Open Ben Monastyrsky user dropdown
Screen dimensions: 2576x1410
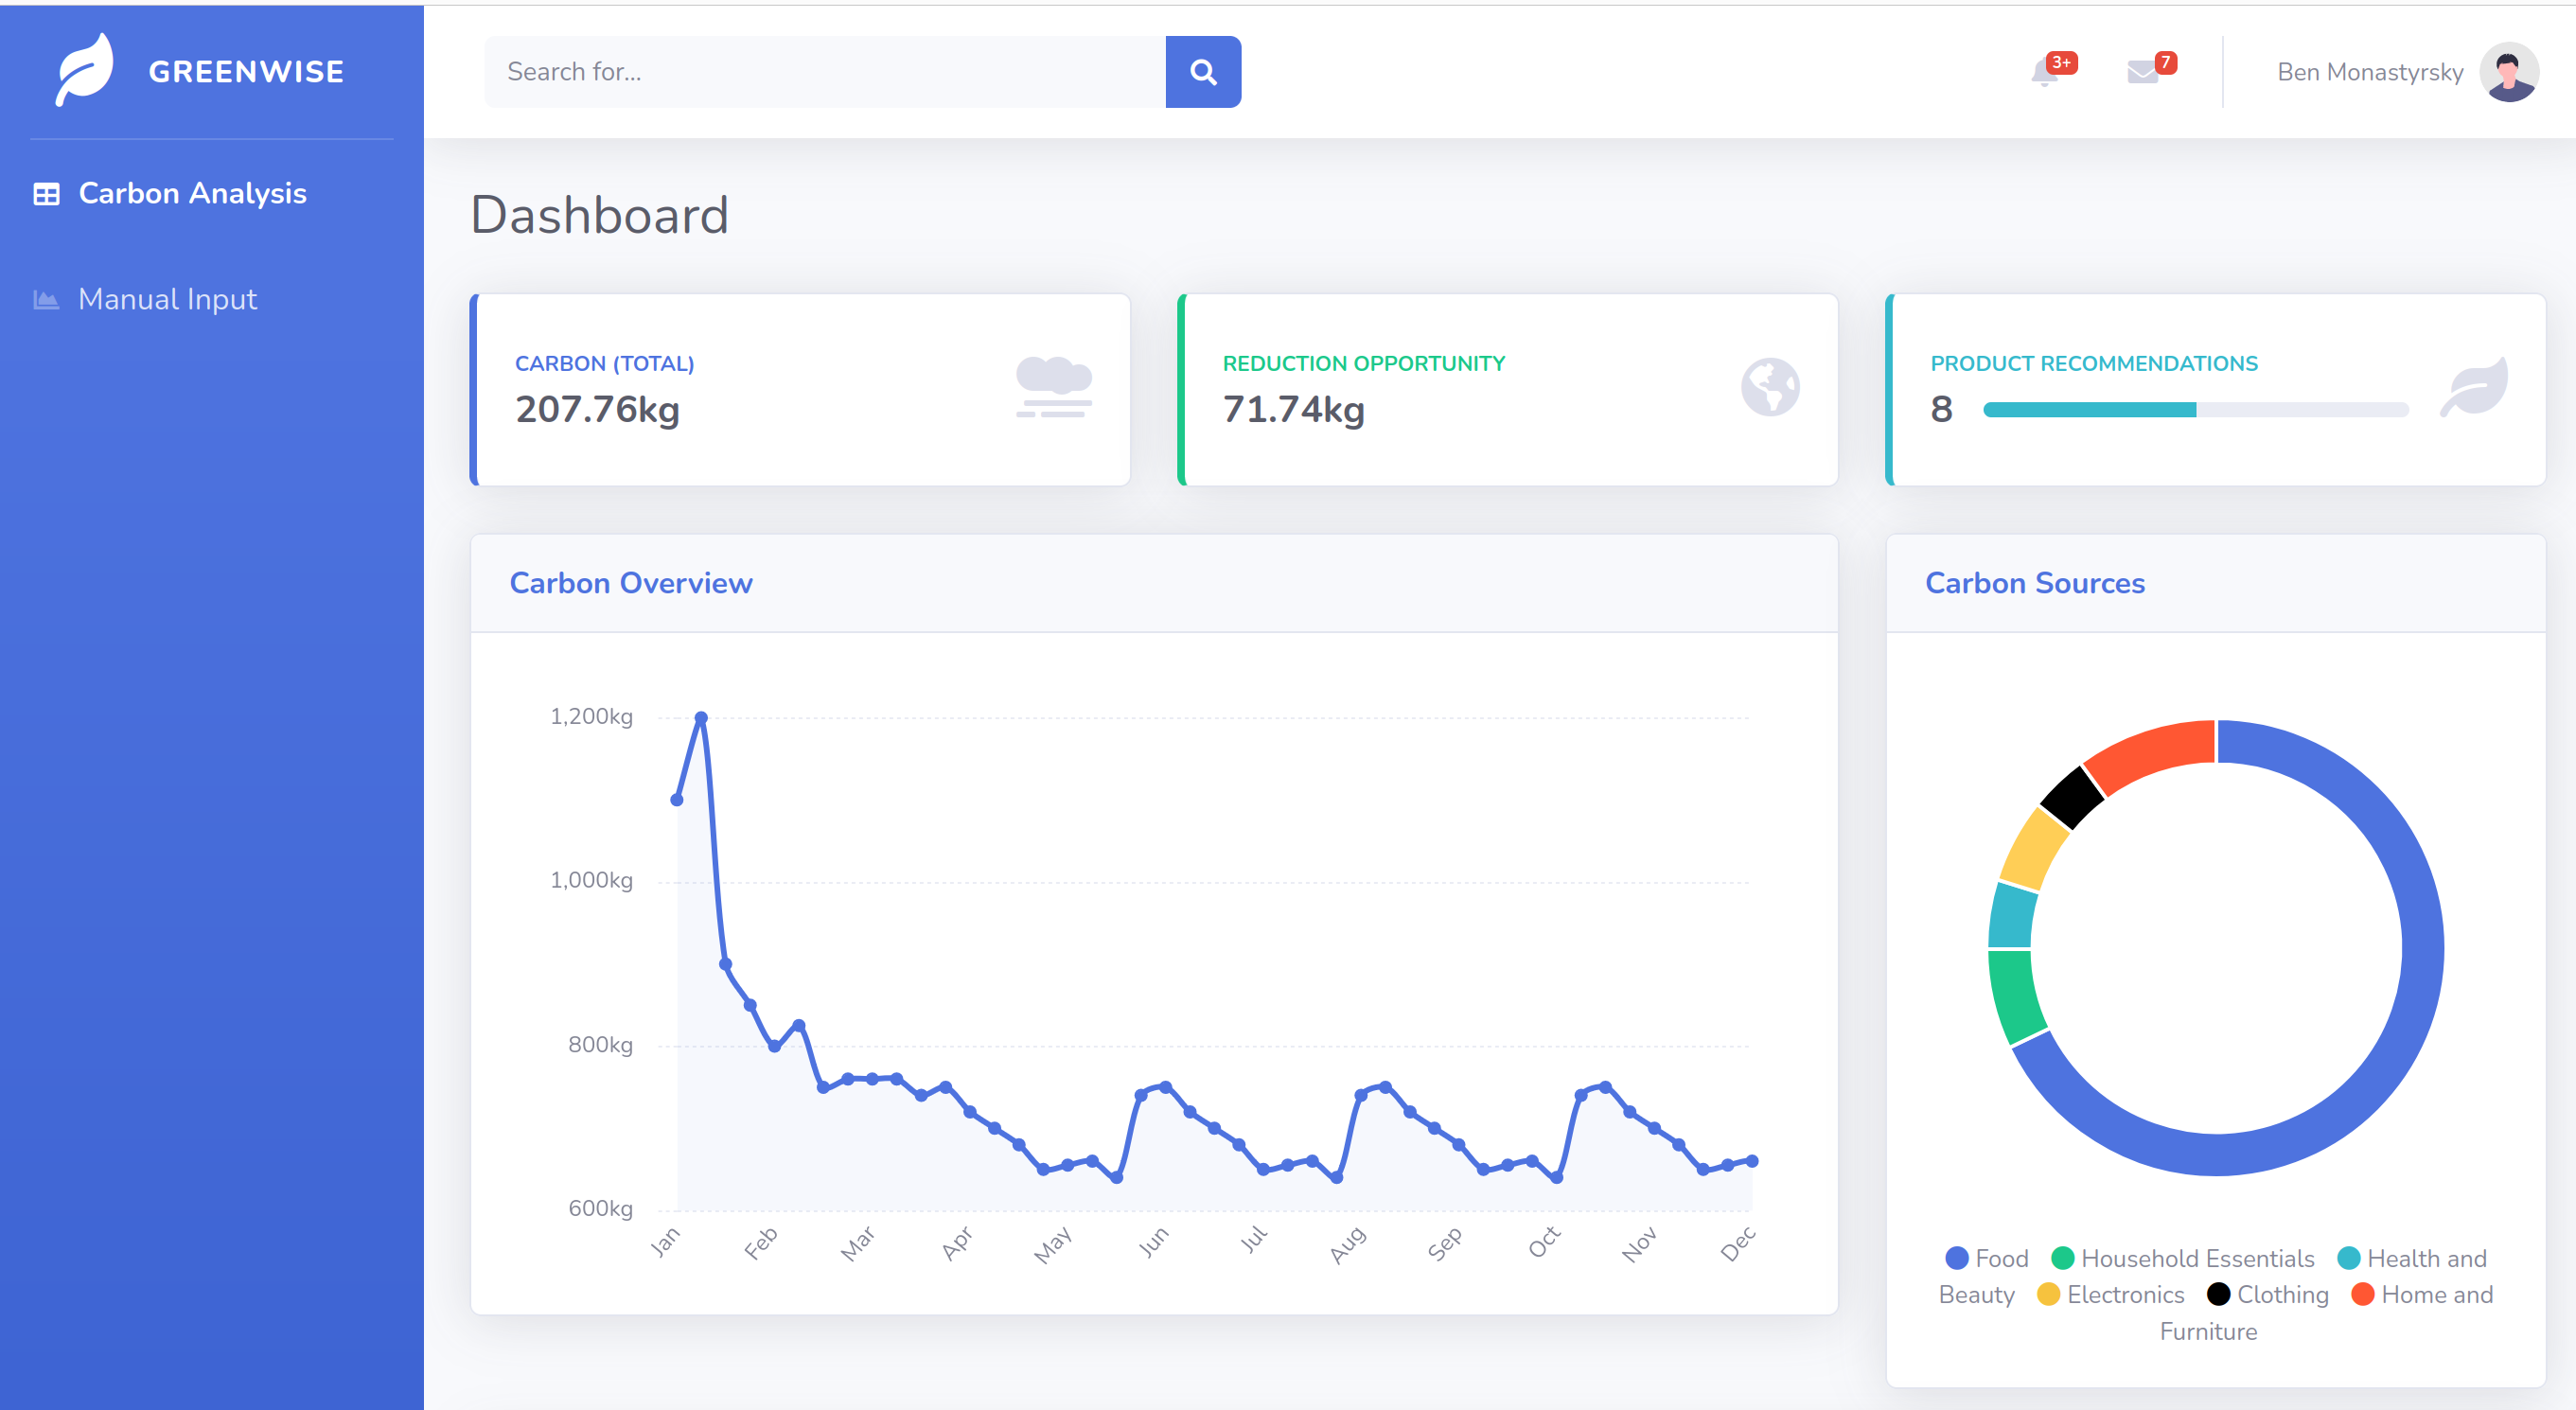[2369, 72]
